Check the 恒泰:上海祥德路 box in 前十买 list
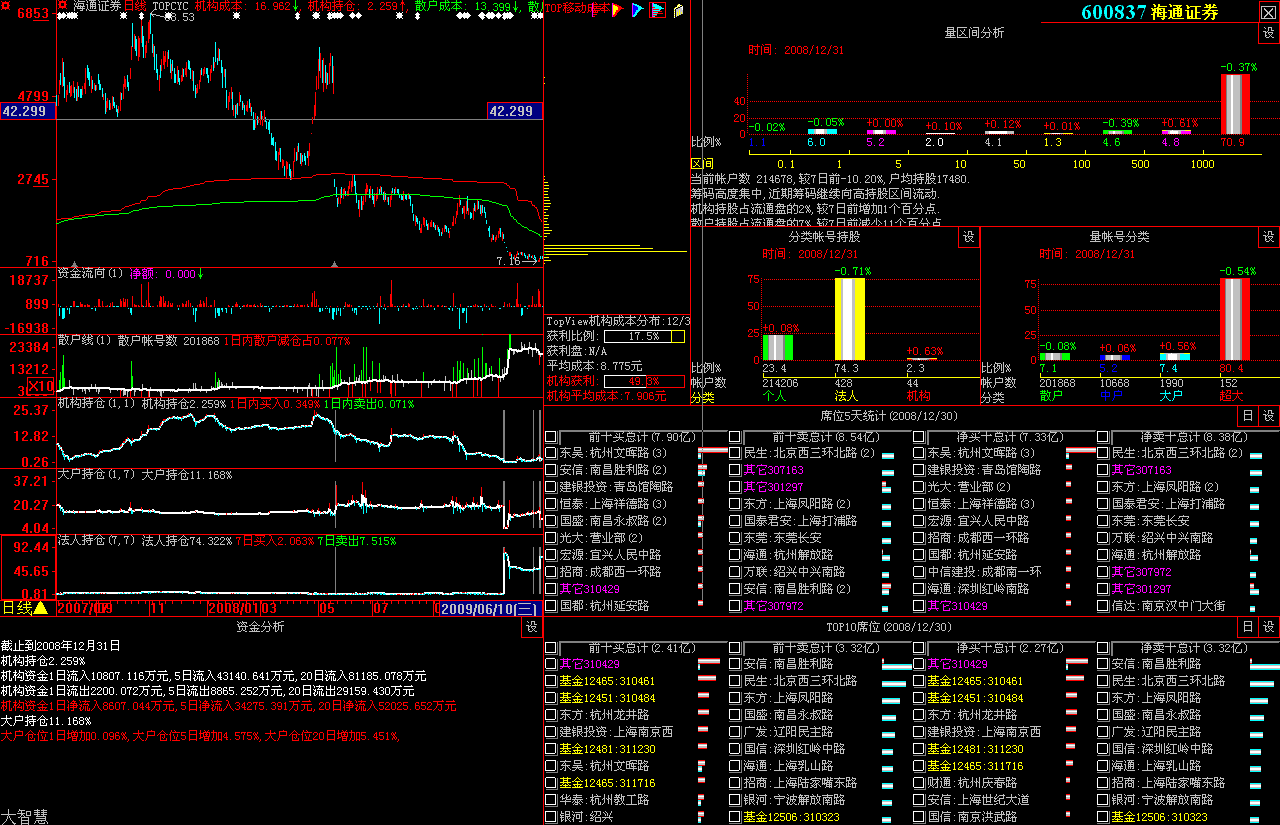 551,504
